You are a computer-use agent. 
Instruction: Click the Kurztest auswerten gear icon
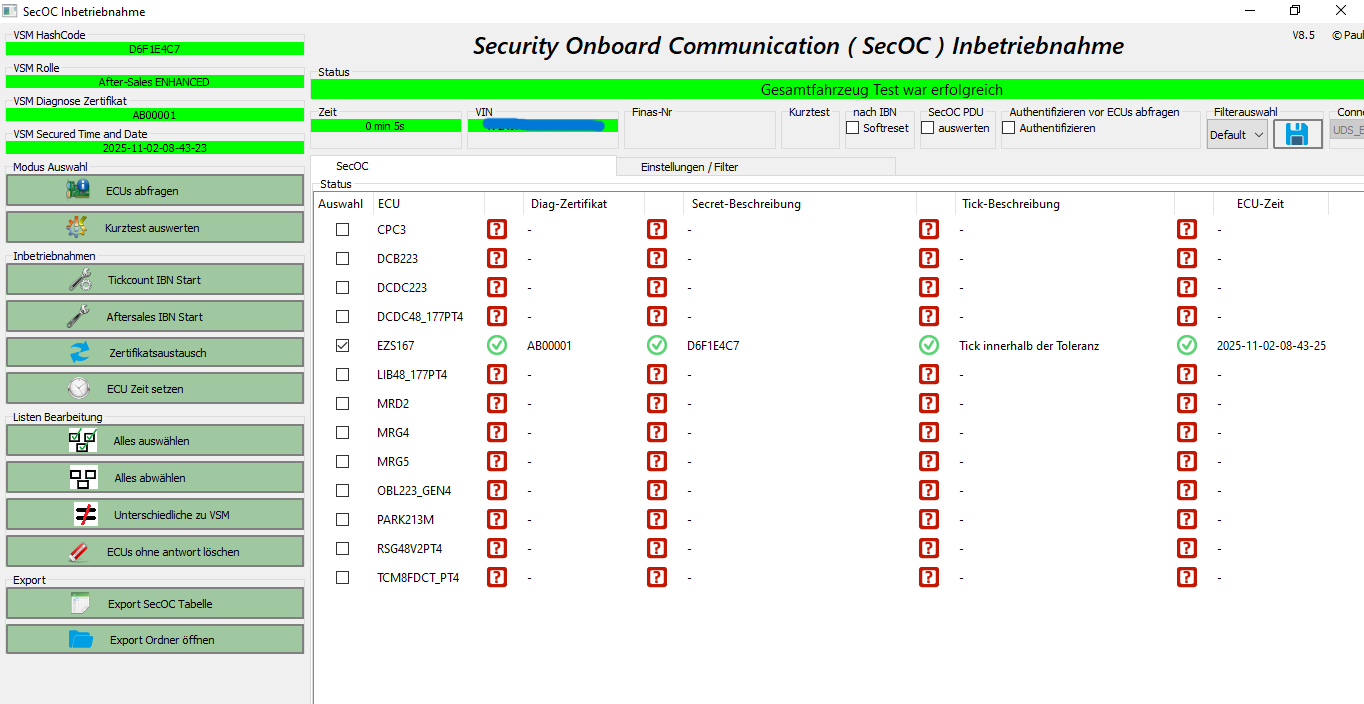[x=77, y=227]
